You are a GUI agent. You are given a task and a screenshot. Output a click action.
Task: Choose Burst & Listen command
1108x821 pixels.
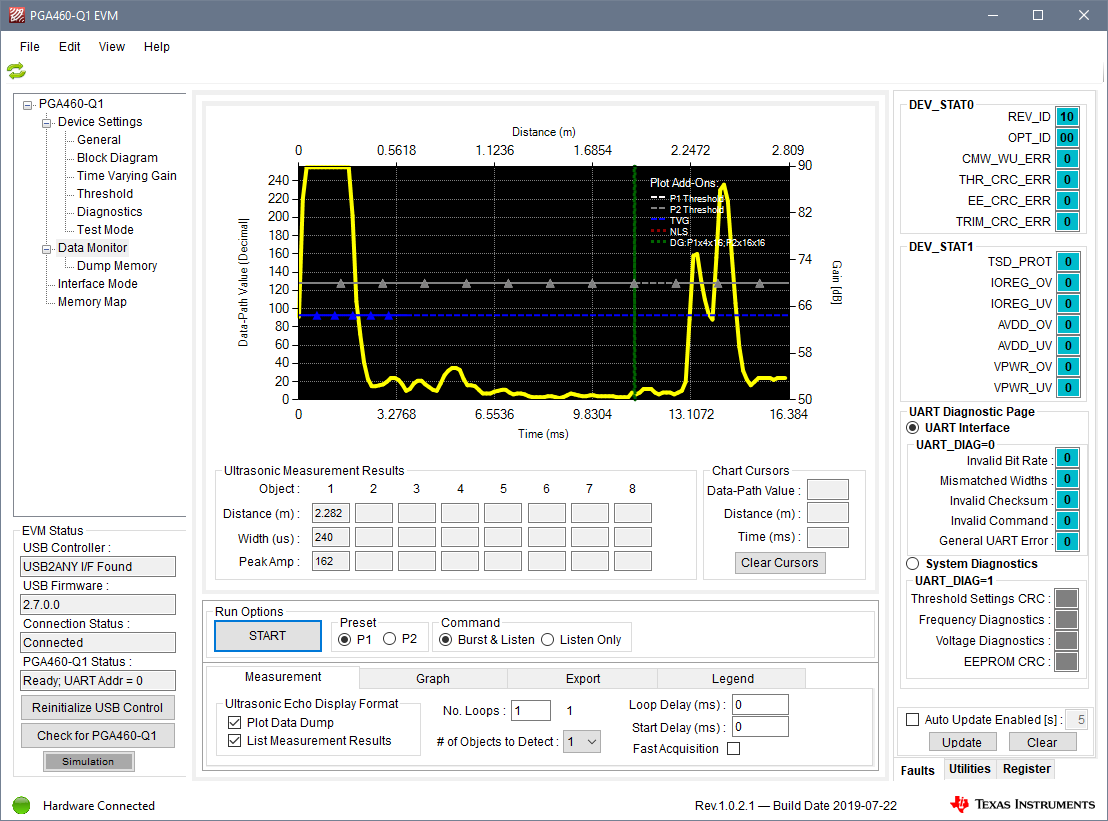(x=446, y=639)
